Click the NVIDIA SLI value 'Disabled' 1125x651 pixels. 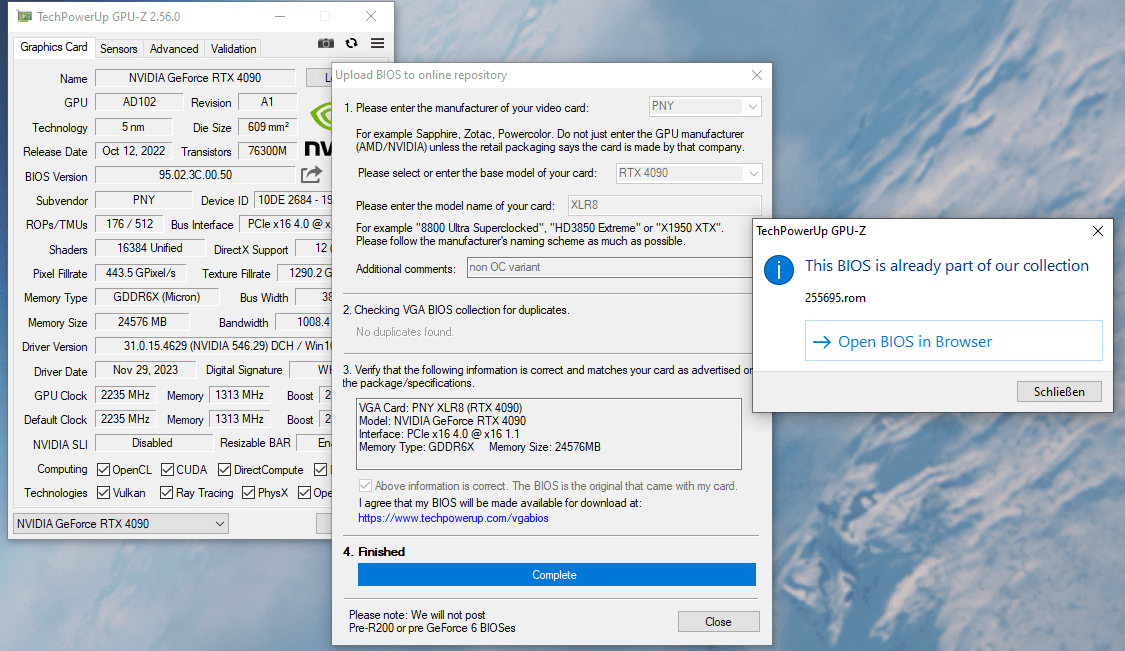tap(153, 443)
